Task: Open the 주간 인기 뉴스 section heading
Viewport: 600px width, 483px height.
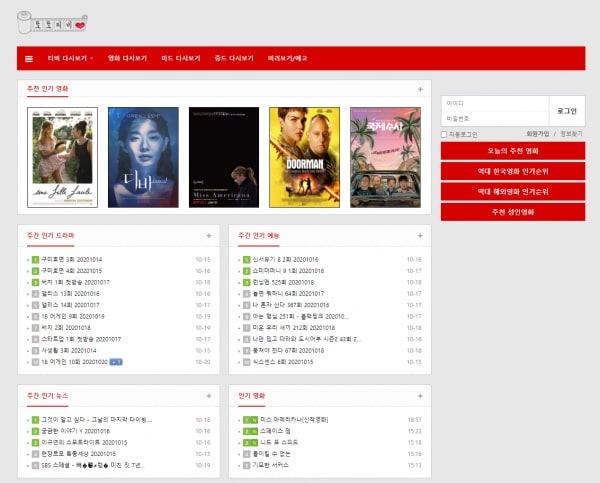Action: [47, 396]
